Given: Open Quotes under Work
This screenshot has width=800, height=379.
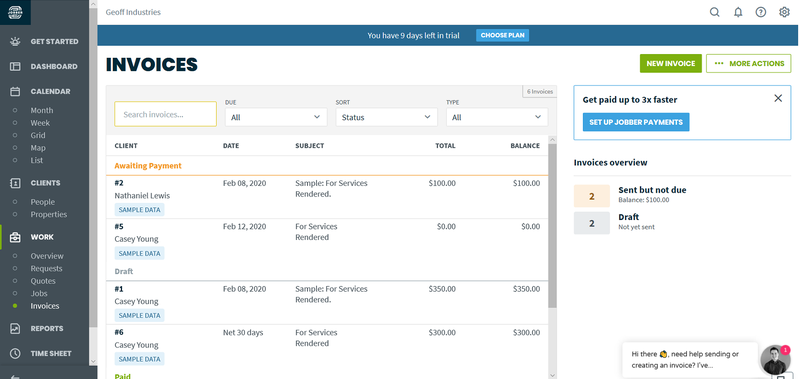Looking at the screenshot, I should tap(43, 281).
